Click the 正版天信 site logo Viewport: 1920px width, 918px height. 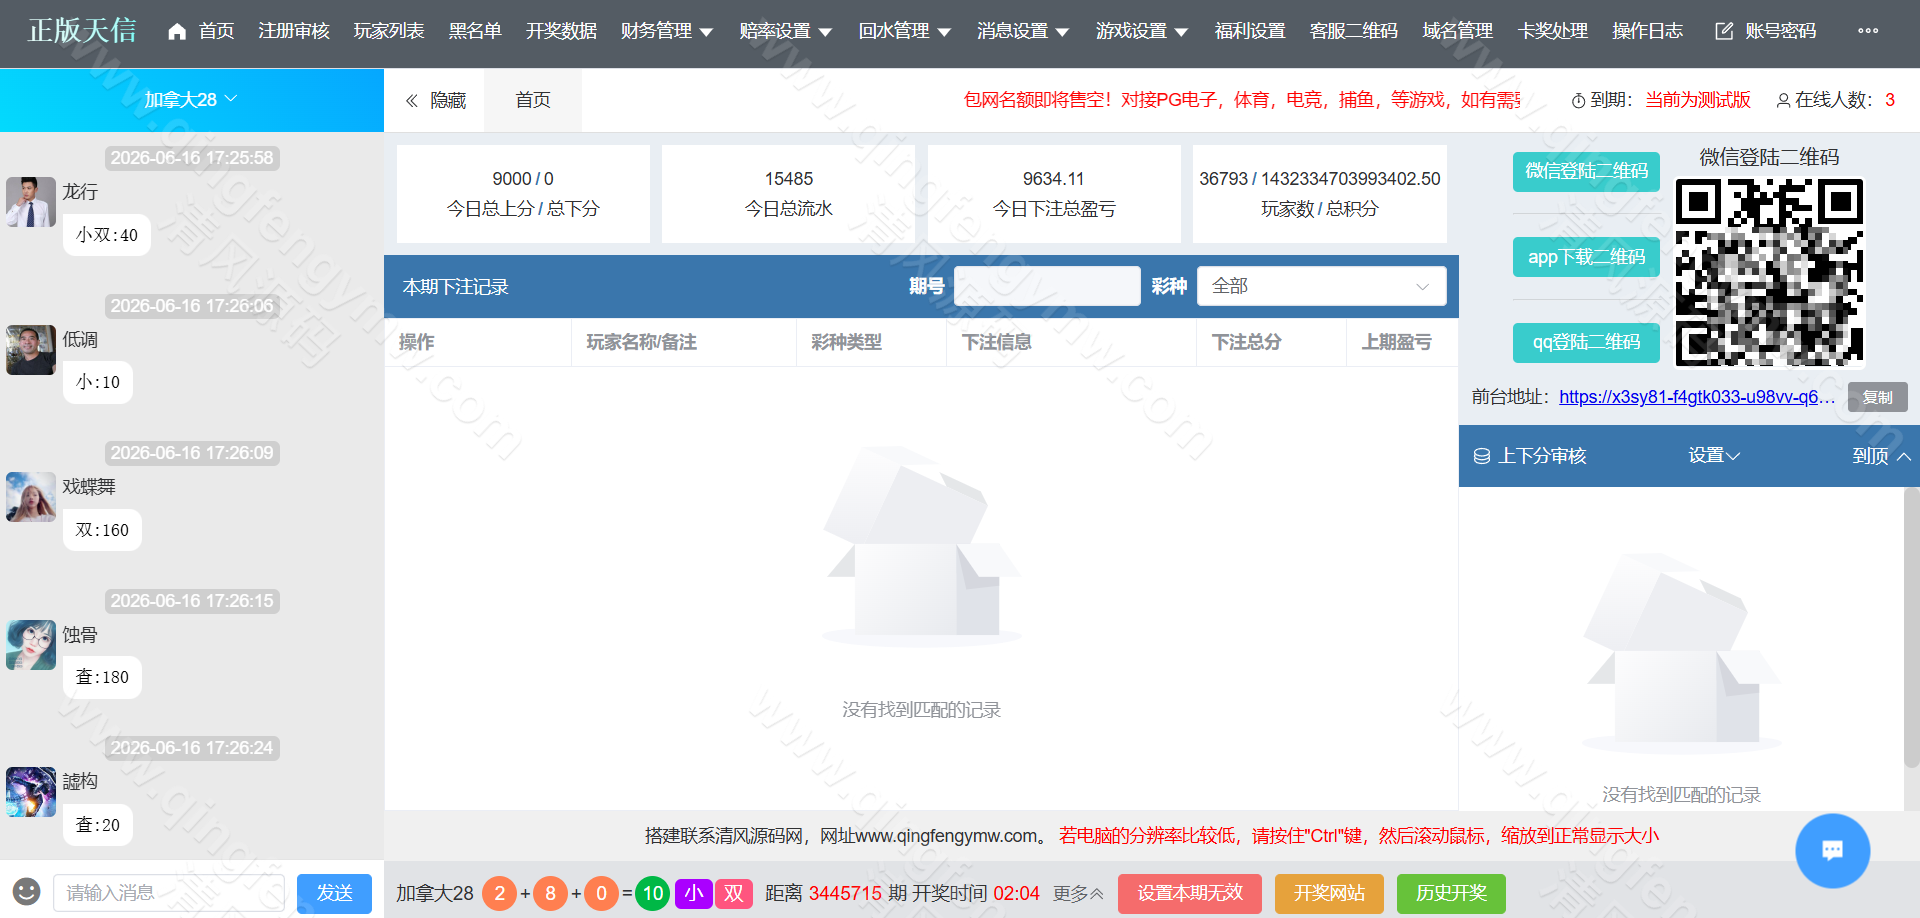click(x=82, y=31)
